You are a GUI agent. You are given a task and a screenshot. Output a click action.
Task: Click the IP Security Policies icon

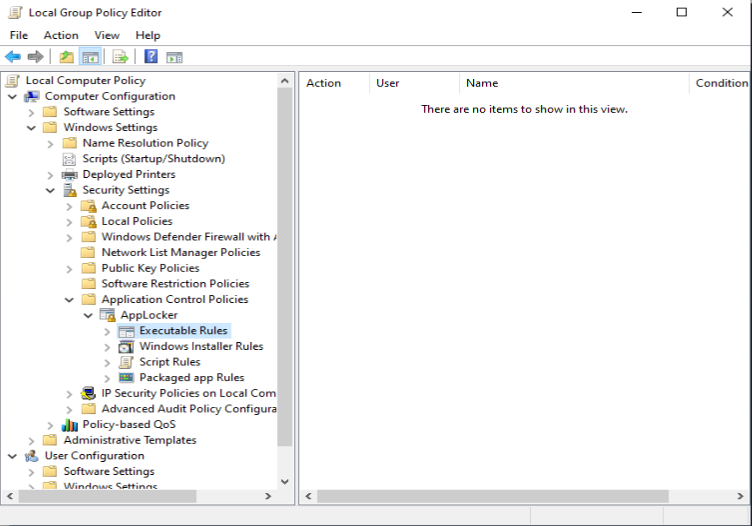tap(88, 393)
